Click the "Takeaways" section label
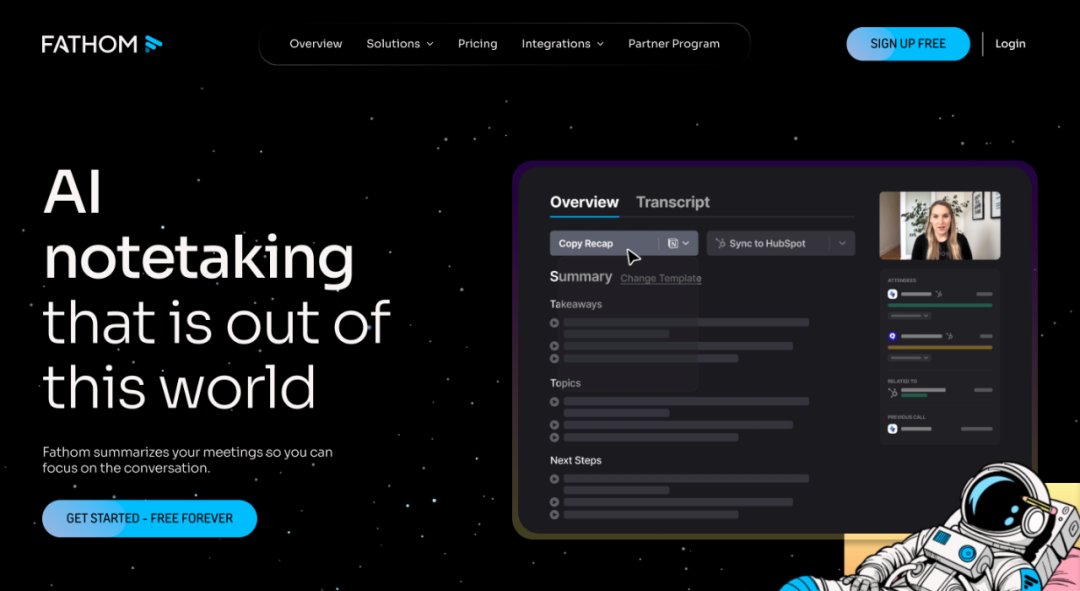 576,304
